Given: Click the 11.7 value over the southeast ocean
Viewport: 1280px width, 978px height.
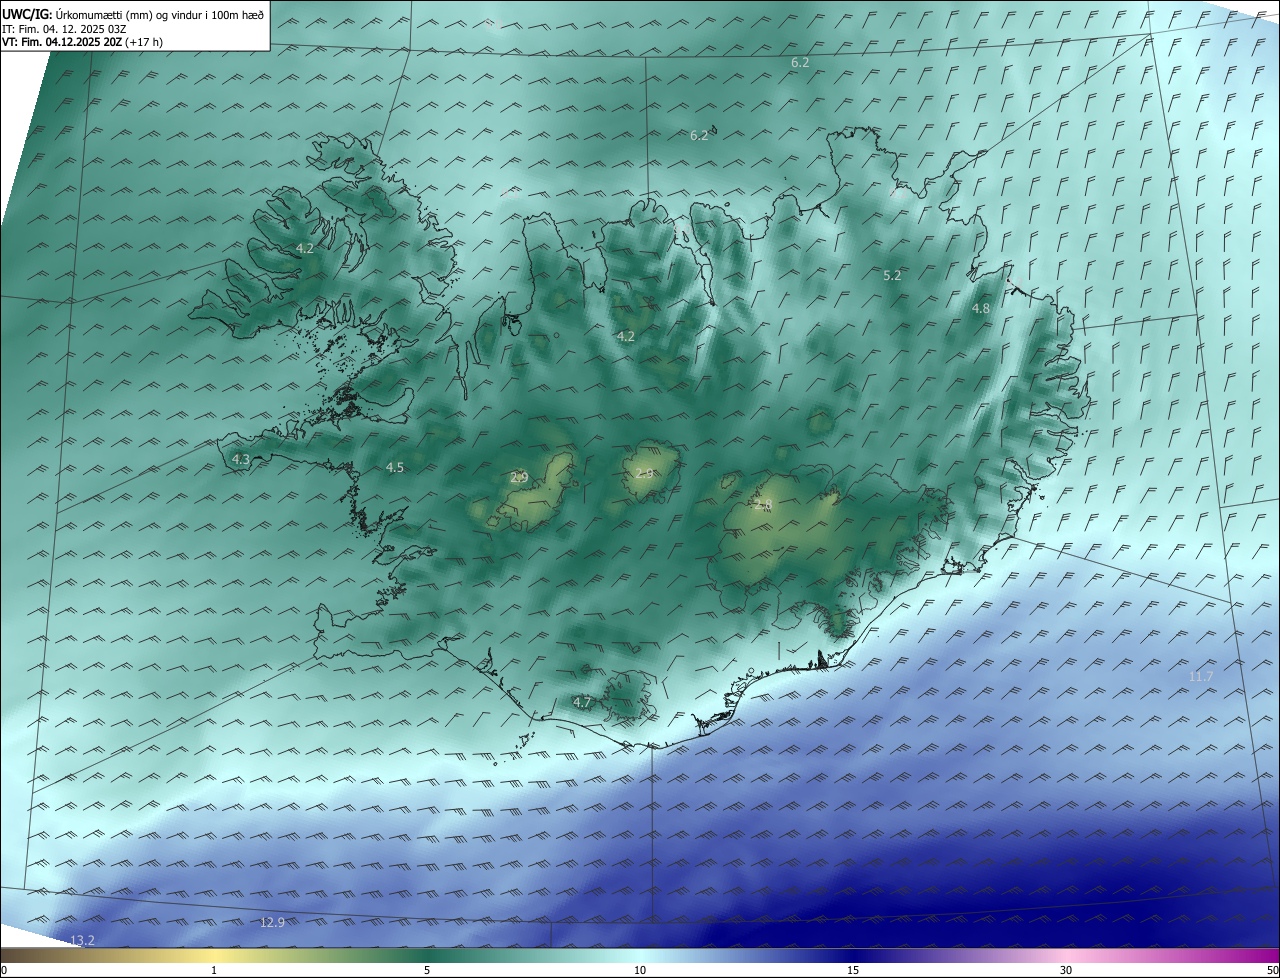Looking at the screenshot, I should pos(1201,677).
